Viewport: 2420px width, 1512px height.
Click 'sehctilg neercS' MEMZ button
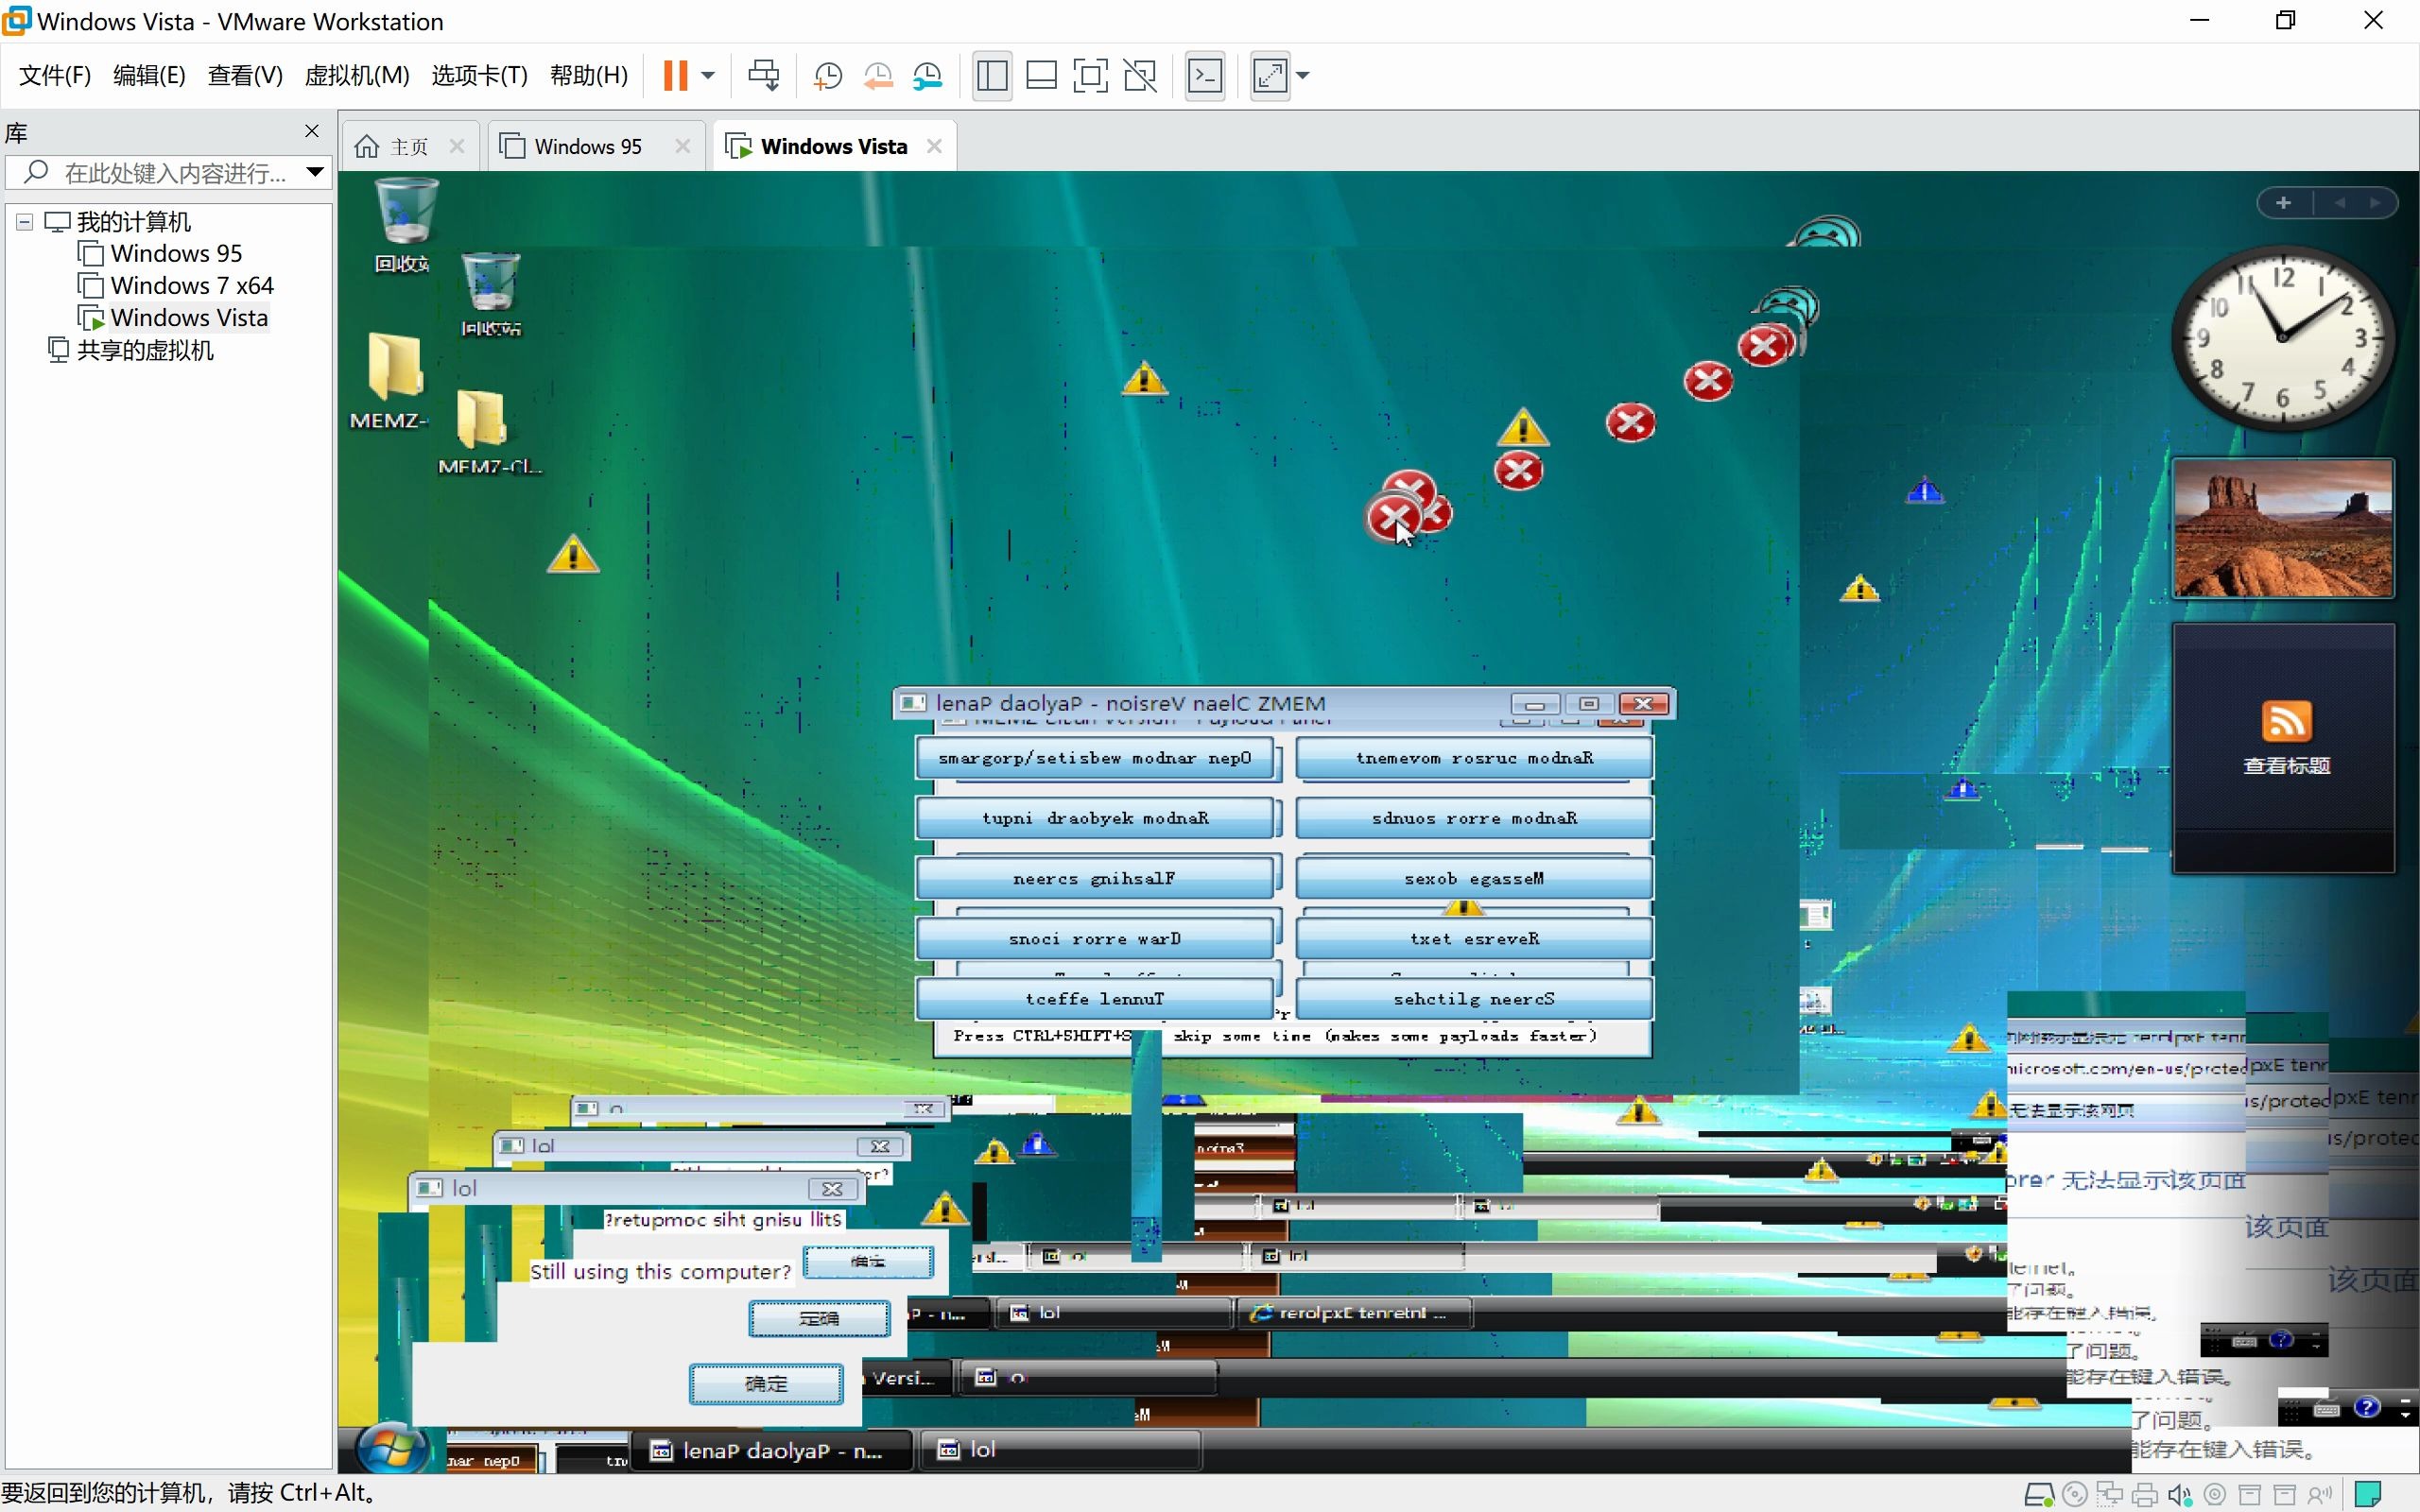click(1474, 998)
